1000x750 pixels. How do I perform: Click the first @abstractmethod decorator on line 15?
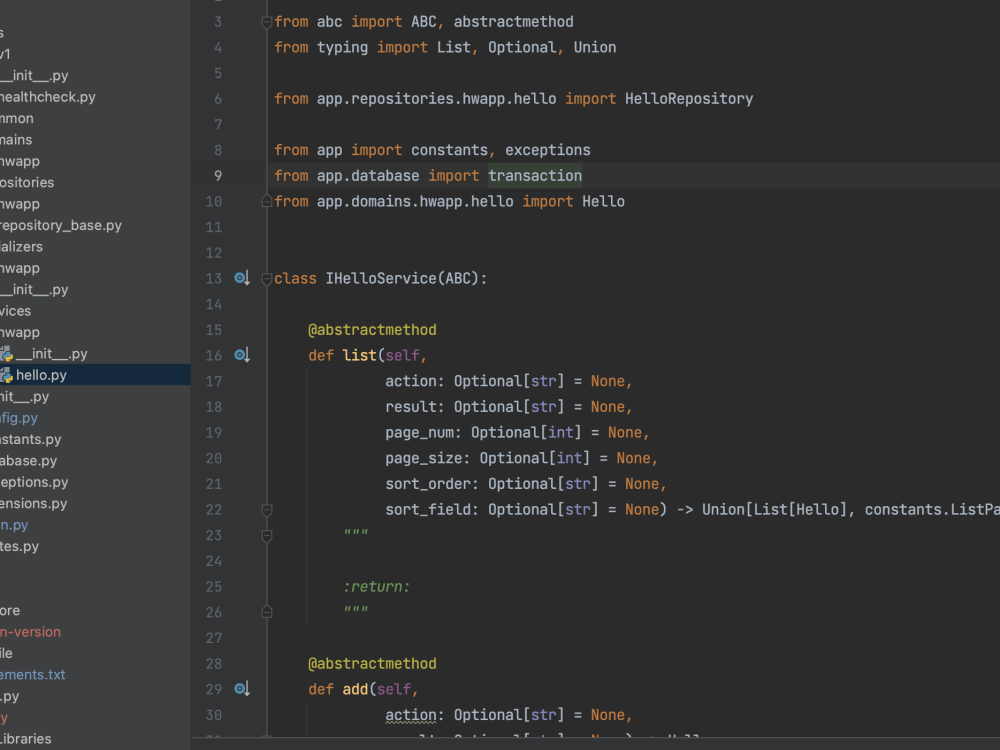click(372, 330)
